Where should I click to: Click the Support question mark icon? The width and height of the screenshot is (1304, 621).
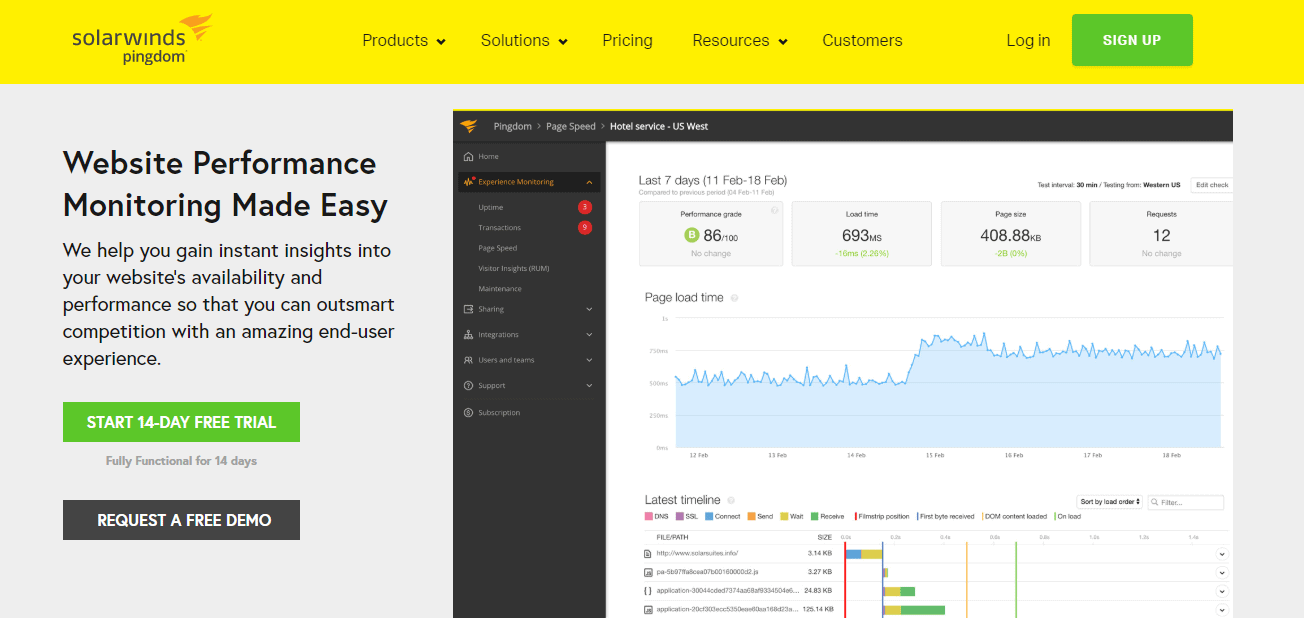[x=468, y=386]
